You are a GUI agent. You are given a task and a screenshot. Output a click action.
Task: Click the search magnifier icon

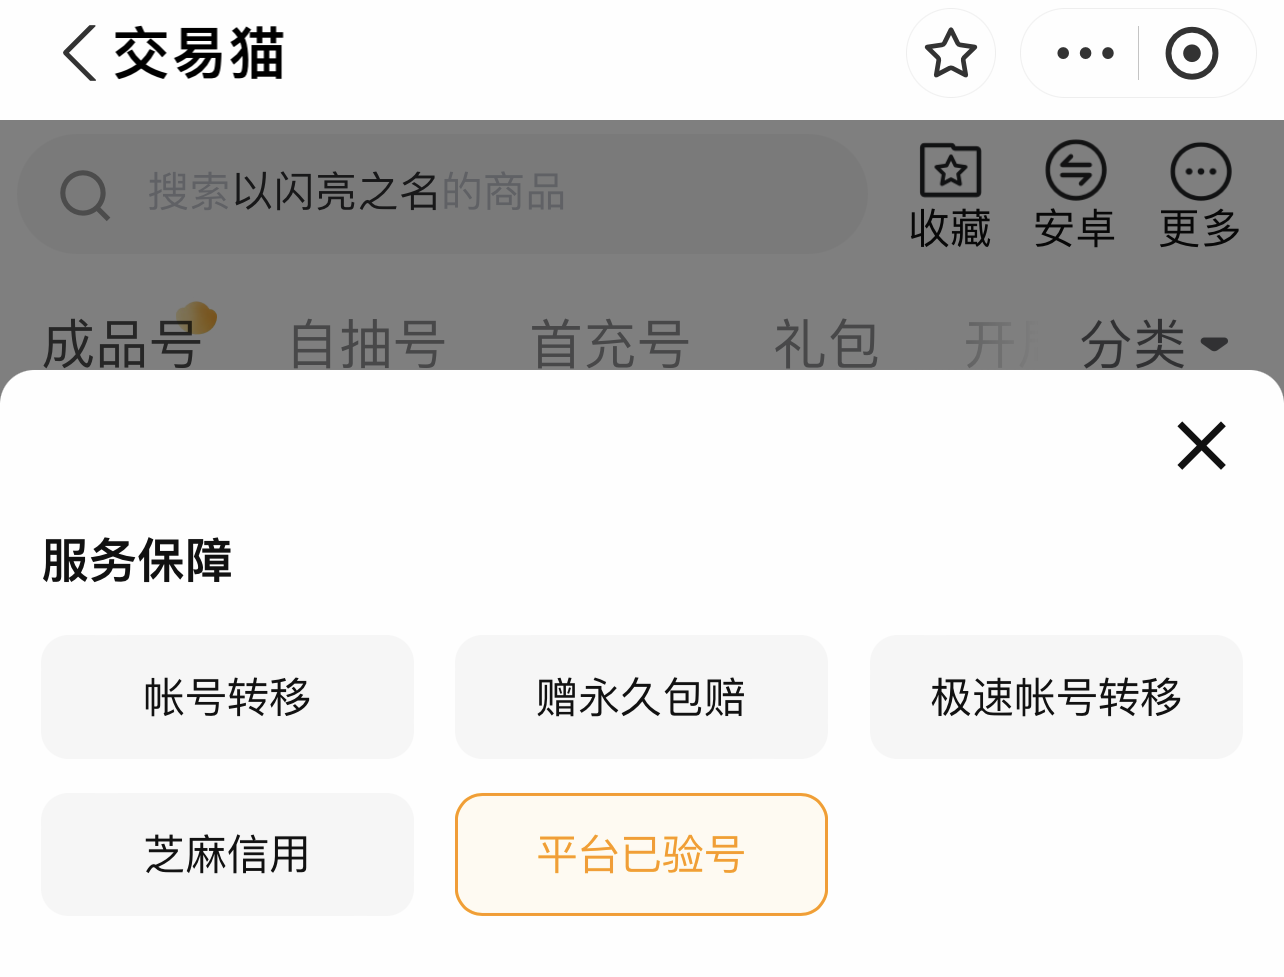(x=85, y=194)
